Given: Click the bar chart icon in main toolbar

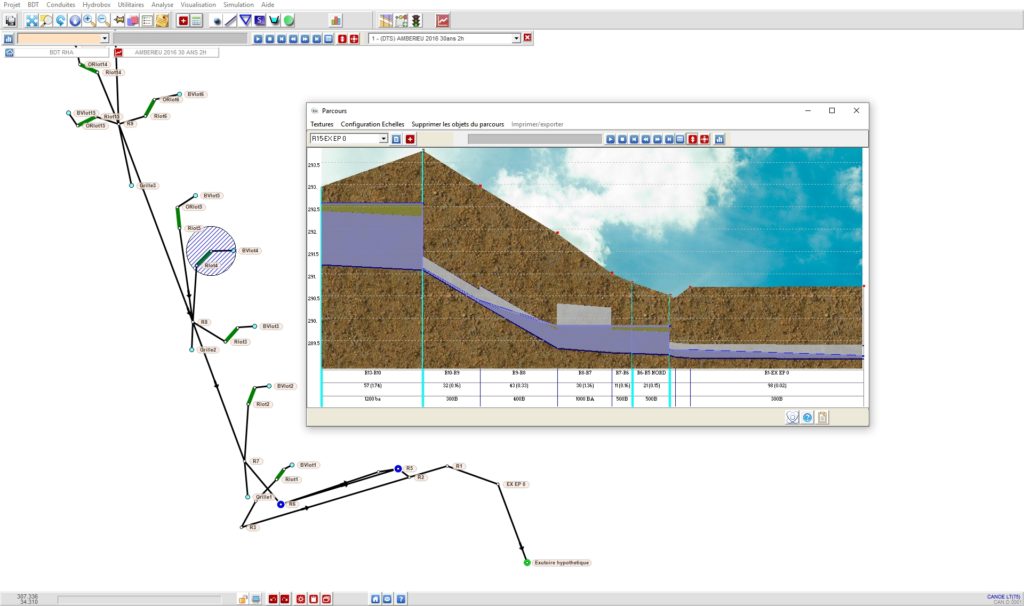Looking at the screenshot, I should pos(336,20).
